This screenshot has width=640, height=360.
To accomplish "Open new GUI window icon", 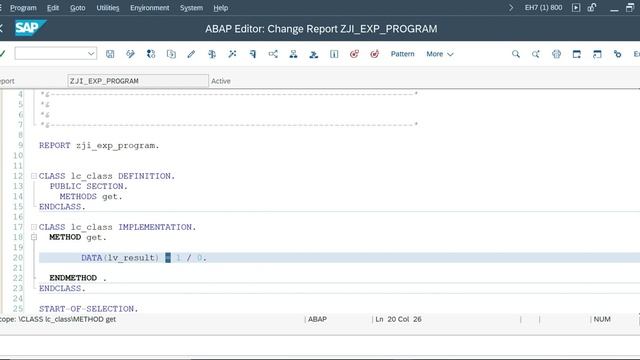I will point(577,54).
